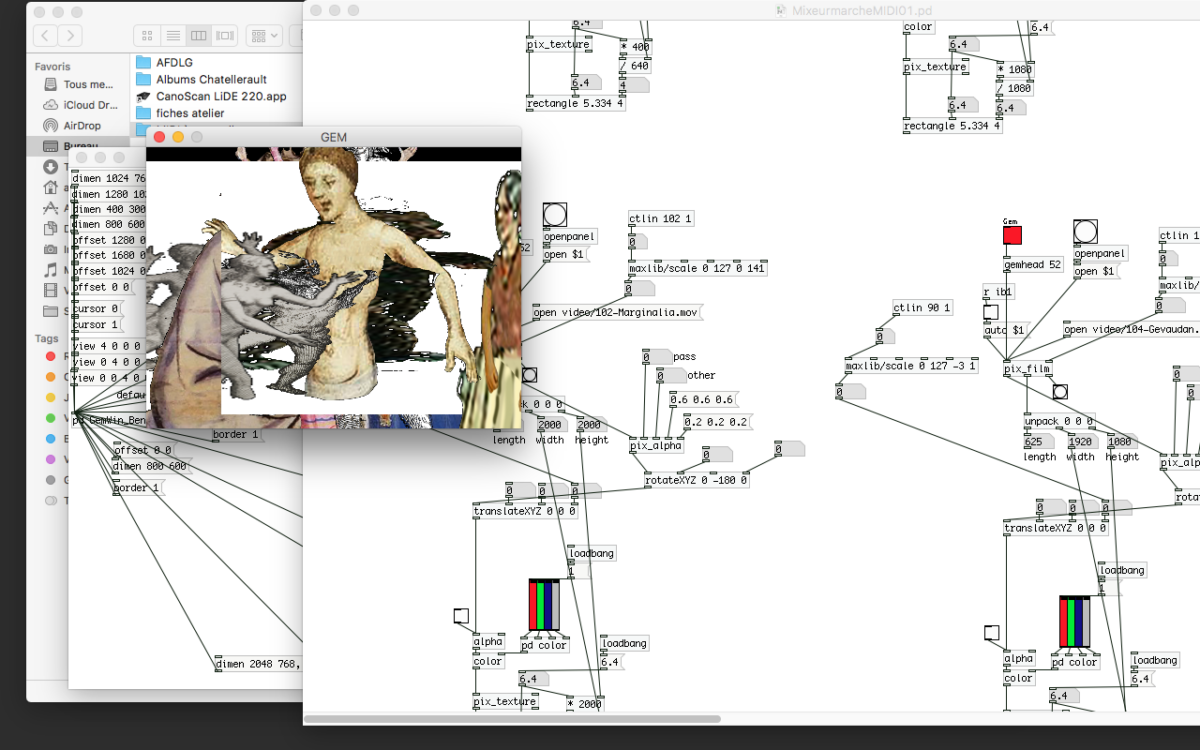The image size is (1200, 750).
Task: Click the 'rotateXYZ 0 -180 0' object
Action: (x=697, y=480)
